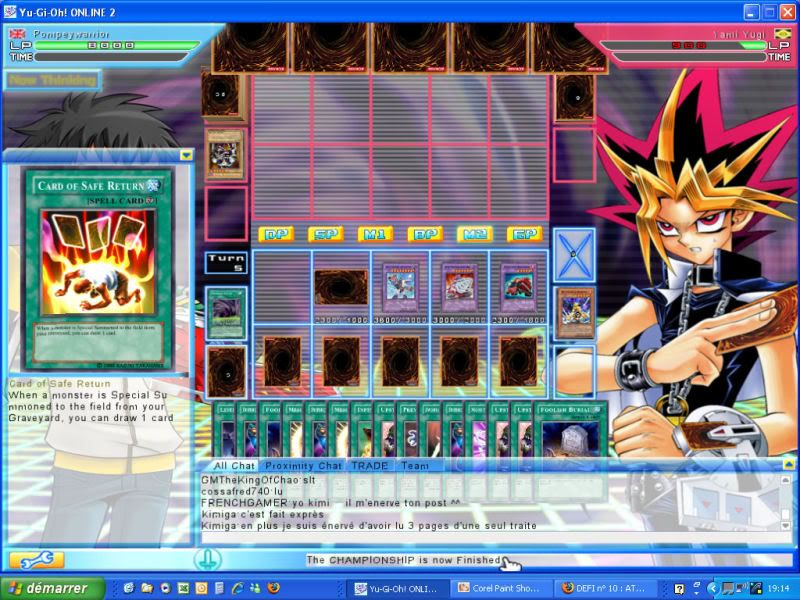Image resolution: width=800 pixels, height=600 pixels.
Task: Click the sword emblem icon in bottom bar
Action: pos(207,560)
